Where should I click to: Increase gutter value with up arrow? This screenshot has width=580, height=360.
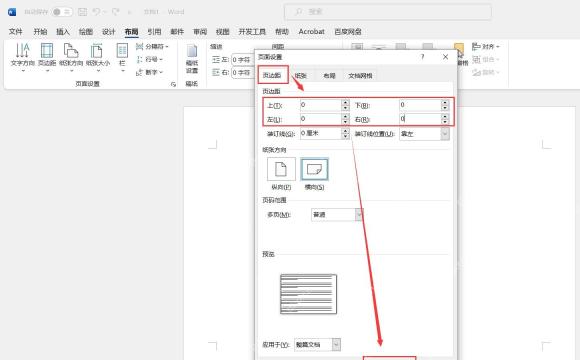345,131
